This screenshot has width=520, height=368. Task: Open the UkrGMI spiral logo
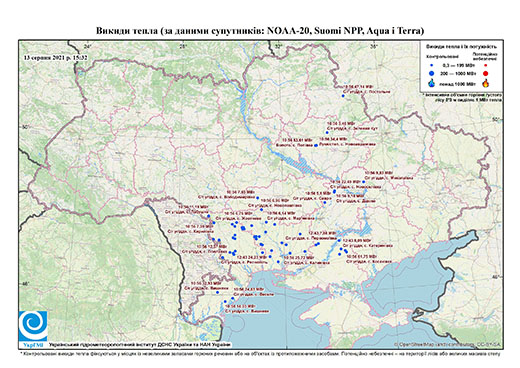point(33,326)
